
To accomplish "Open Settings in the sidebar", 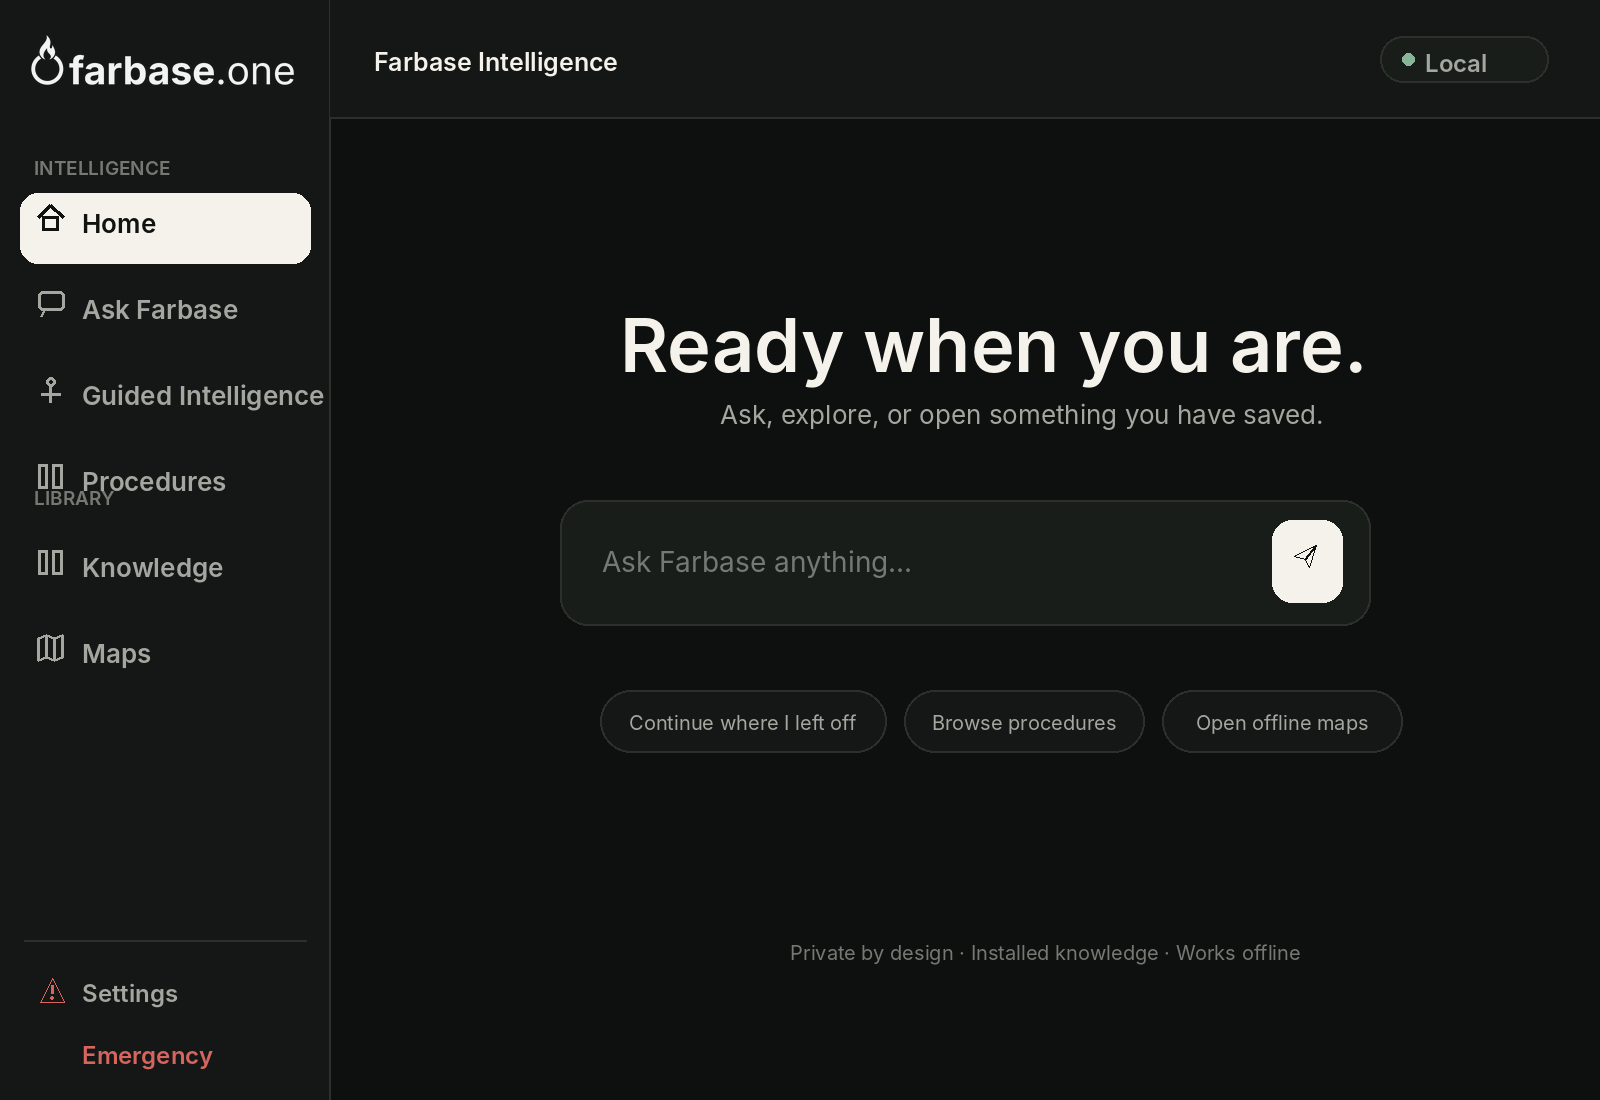I will click(x=130, y=993).
